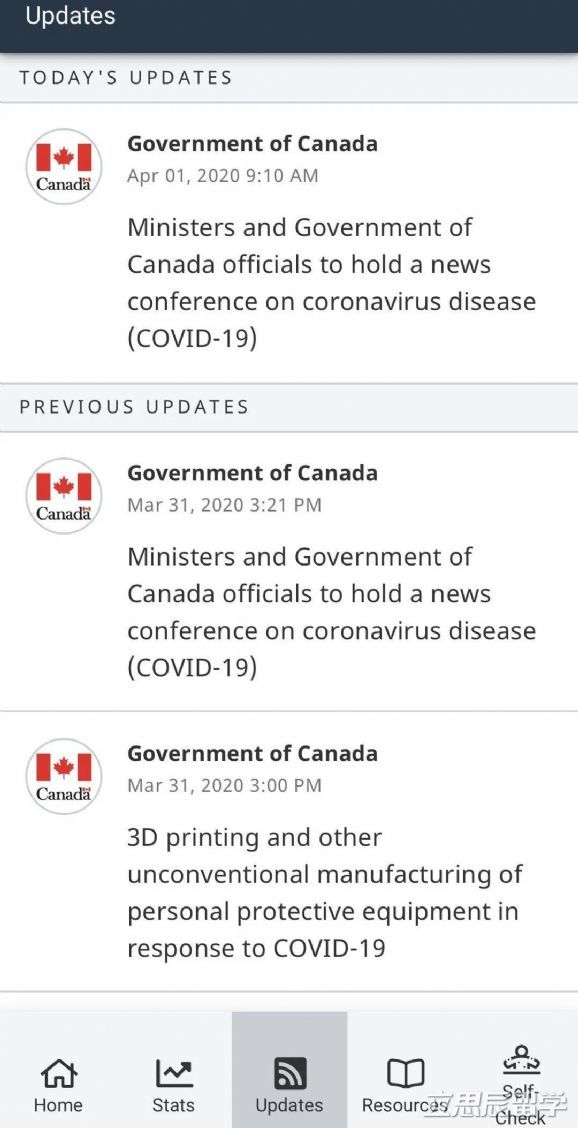
Task: Open the Home tab house icon
Action: coord(58,1074)
